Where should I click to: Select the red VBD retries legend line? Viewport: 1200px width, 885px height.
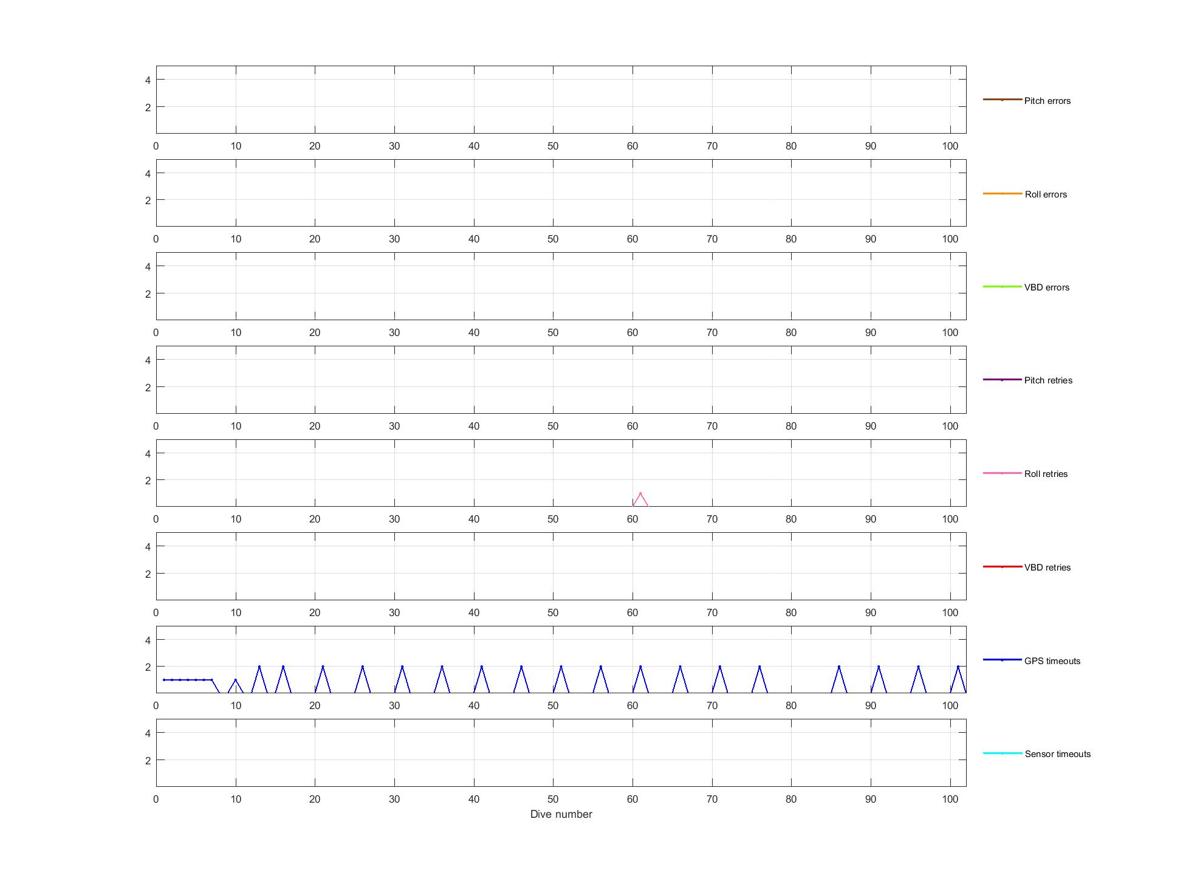[1002, 567]
